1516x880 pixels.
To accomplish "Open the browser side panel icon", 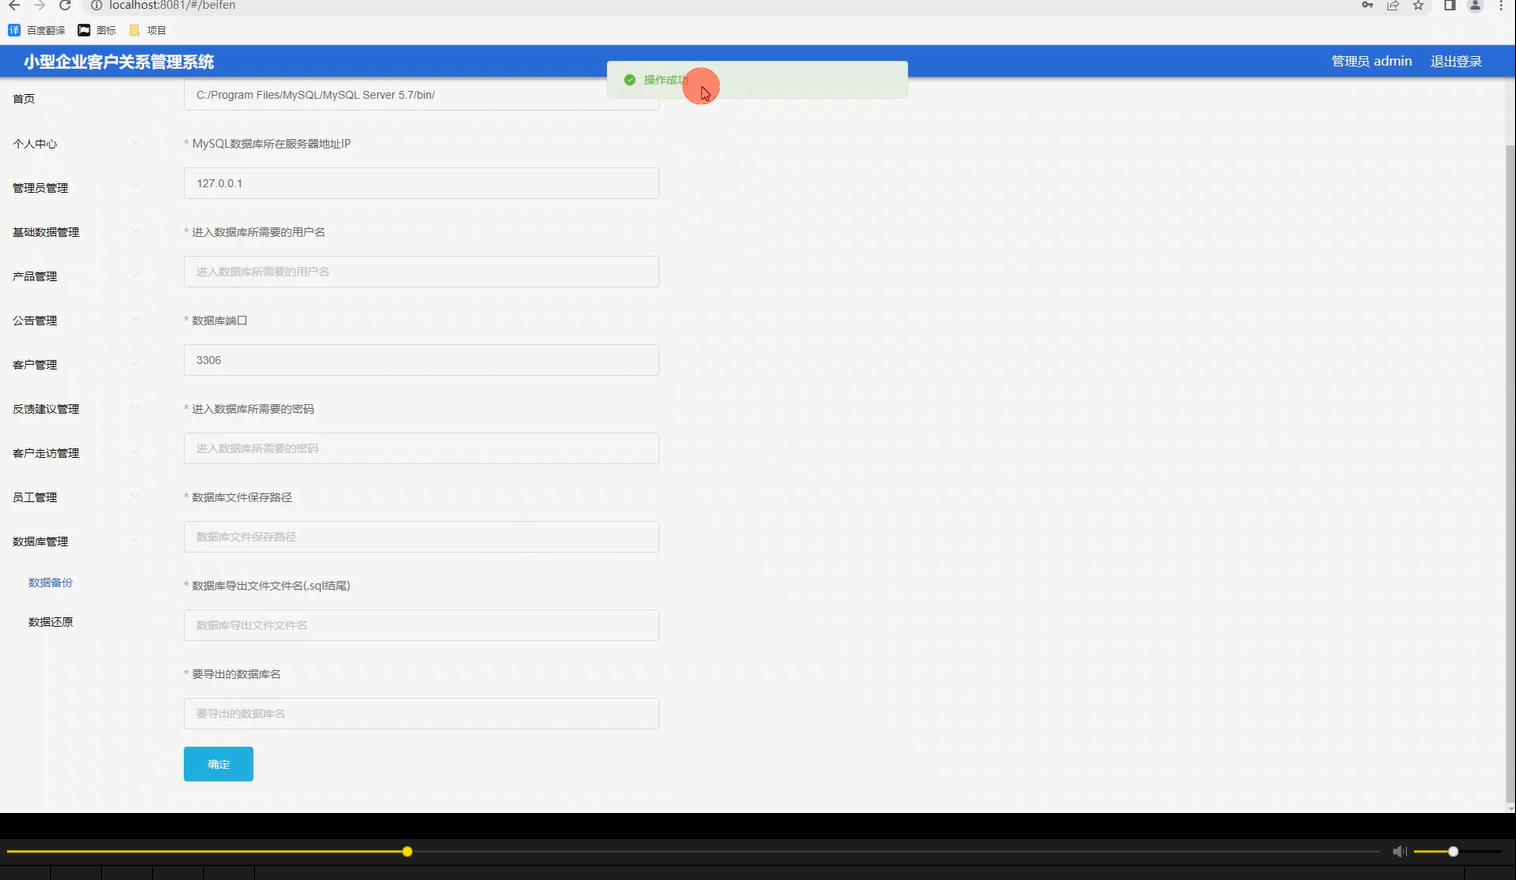I will point(1449,5).
